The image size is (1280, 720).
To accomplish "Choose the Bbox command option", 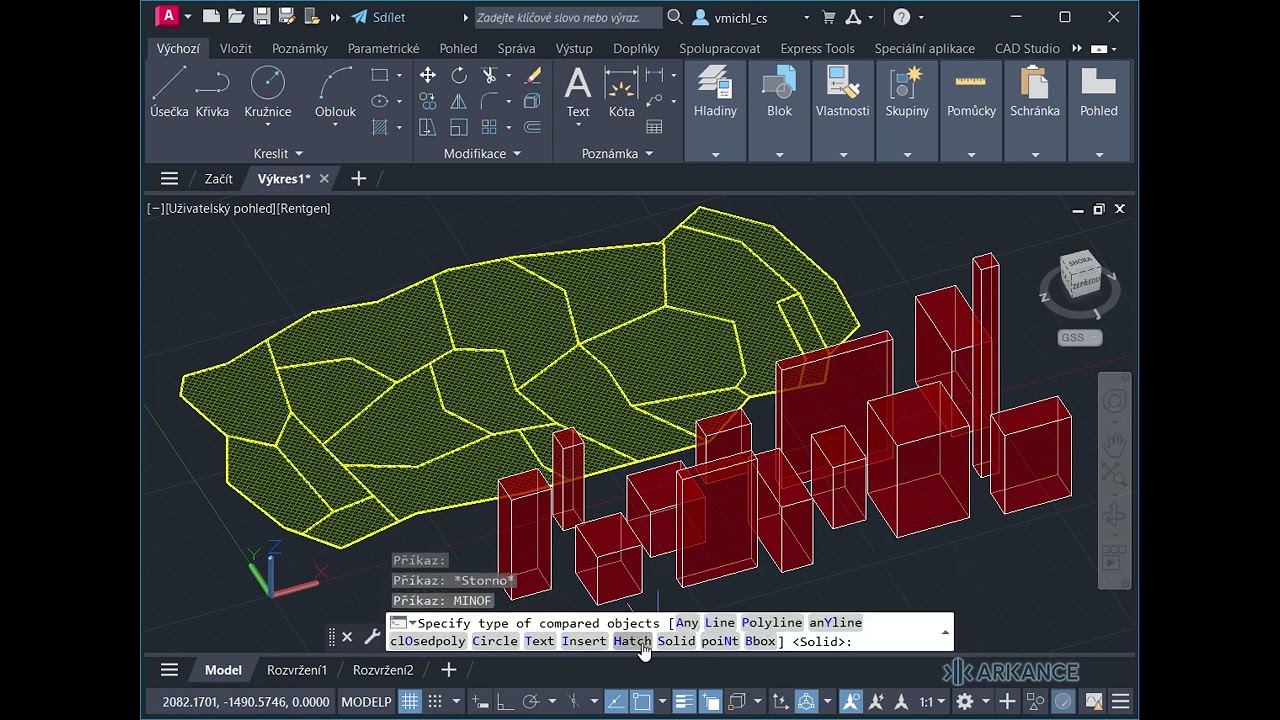I will [761, 641].
